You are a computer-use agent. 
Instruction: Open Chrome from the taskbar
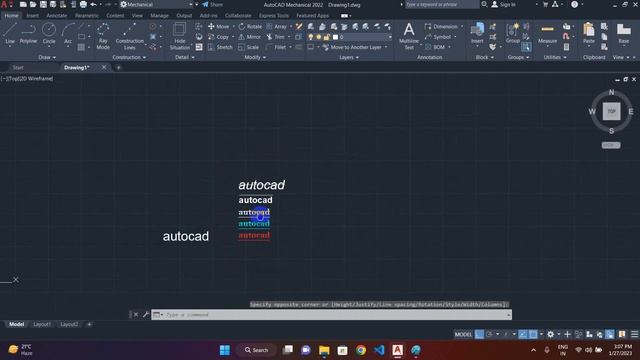[361, 350]
